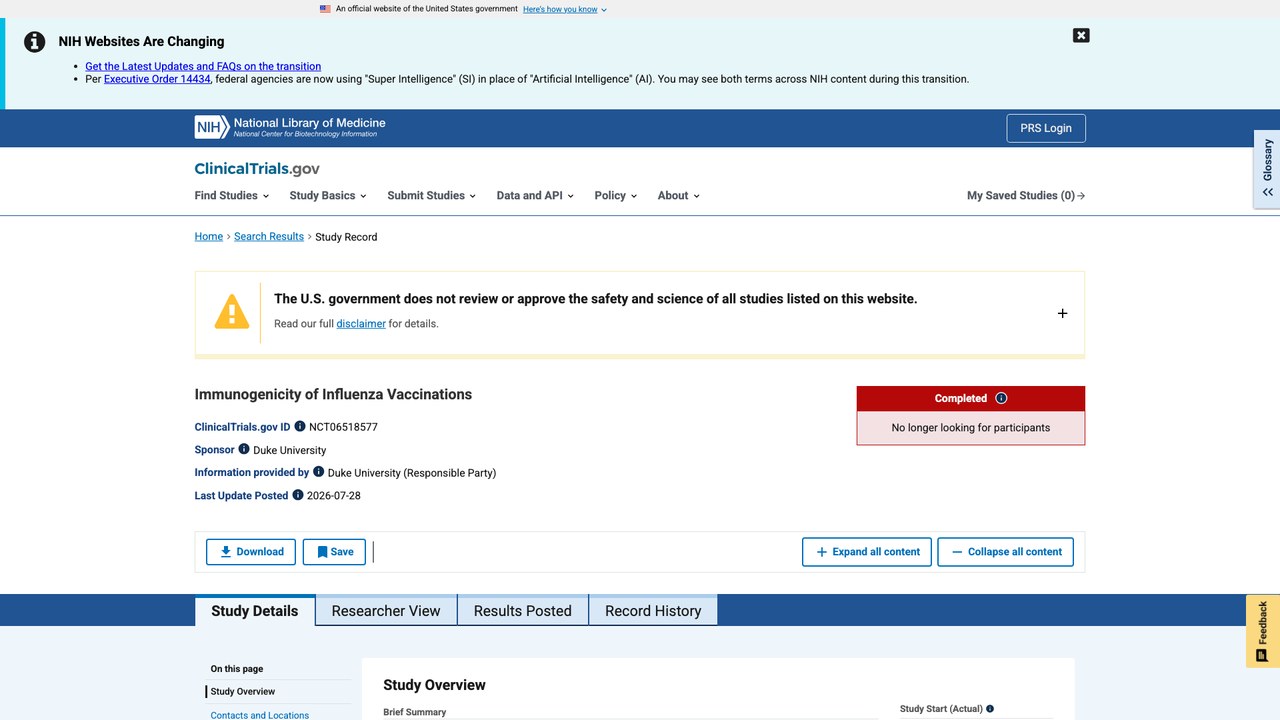Image resolution: width=1280 pixels, height=720 pixels.
Task: Click the info icon next to ClinicalTrials.gov ID
Action: point(300,426)
